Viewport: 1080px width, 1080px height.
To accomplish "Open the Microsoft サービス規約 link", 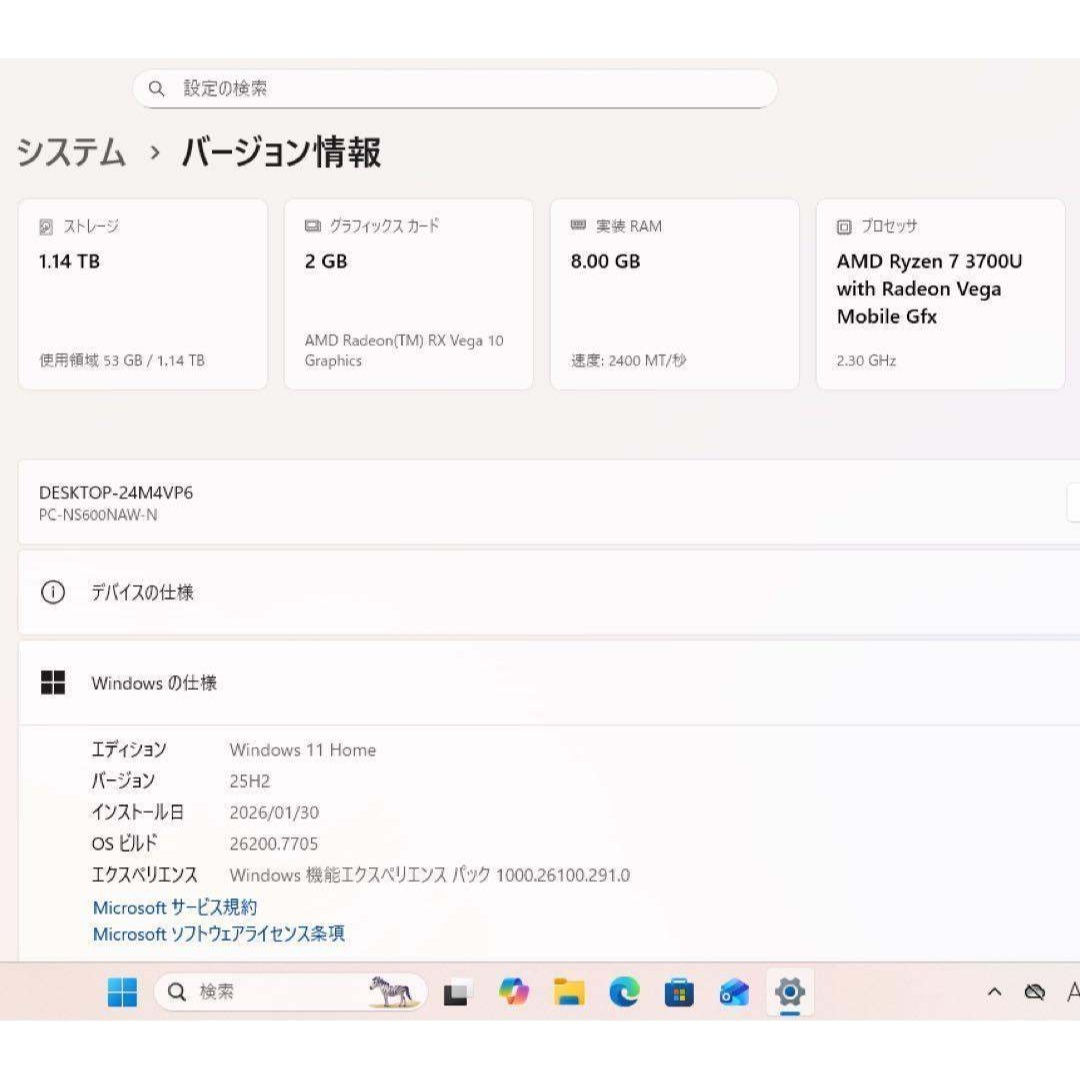I will [174, 908].
